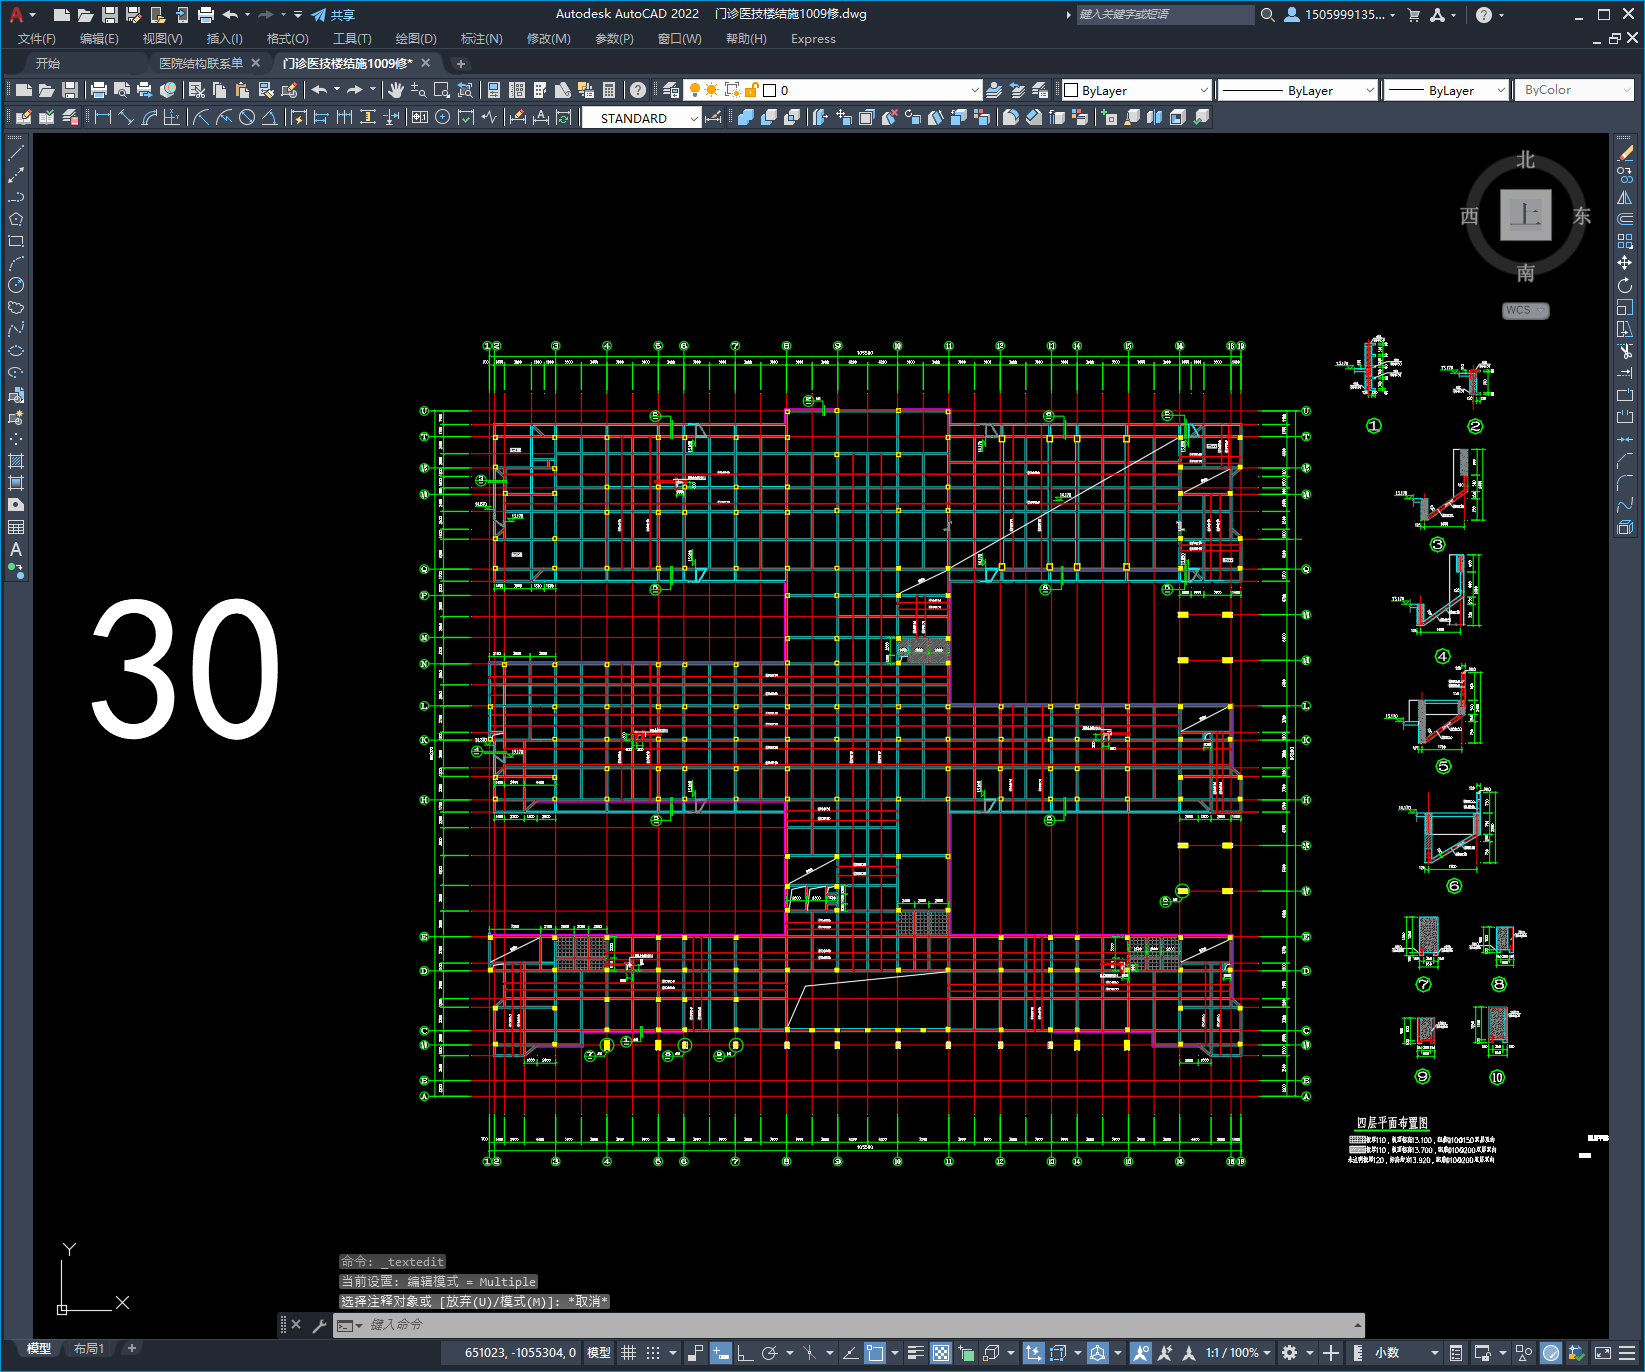Toggle annotation visibility in status bar
Viewport: 1645px width, 1372px height.
1141,1353
